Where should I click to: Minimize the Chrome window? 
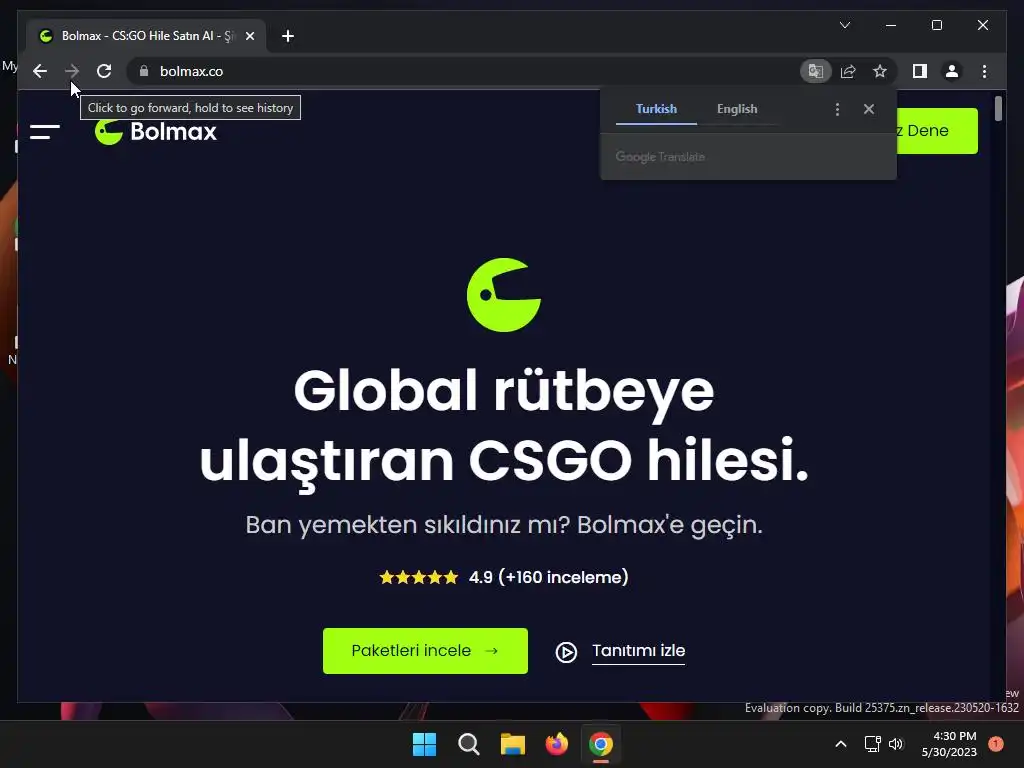(x=891, y=25)
